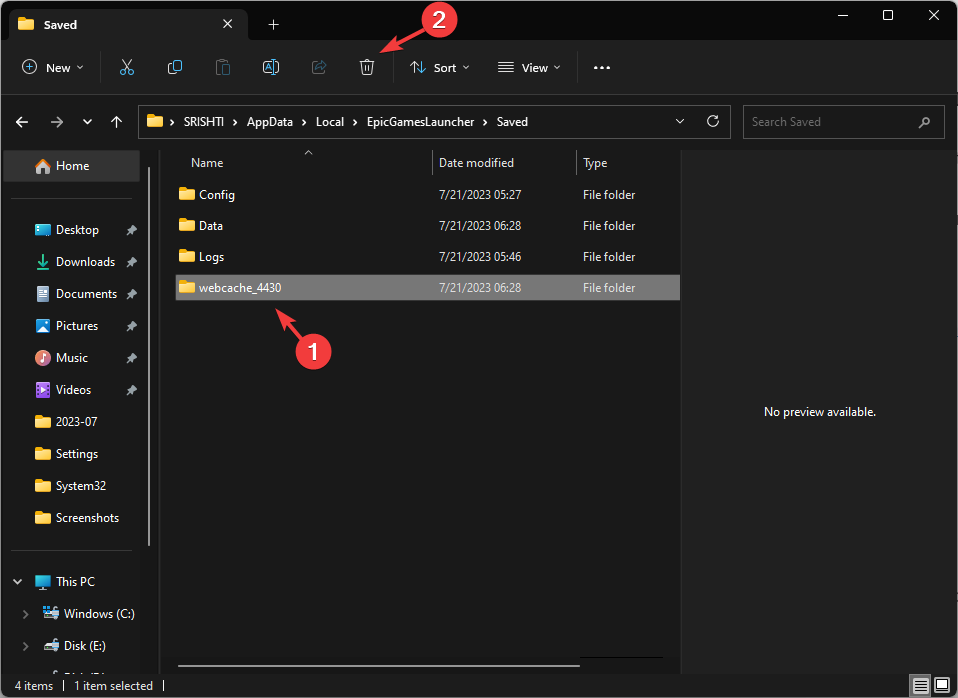Image resolution: width=958 pixels, height=698 pixels.
Task: Sort by Name column header
Action: coord(207,163)
